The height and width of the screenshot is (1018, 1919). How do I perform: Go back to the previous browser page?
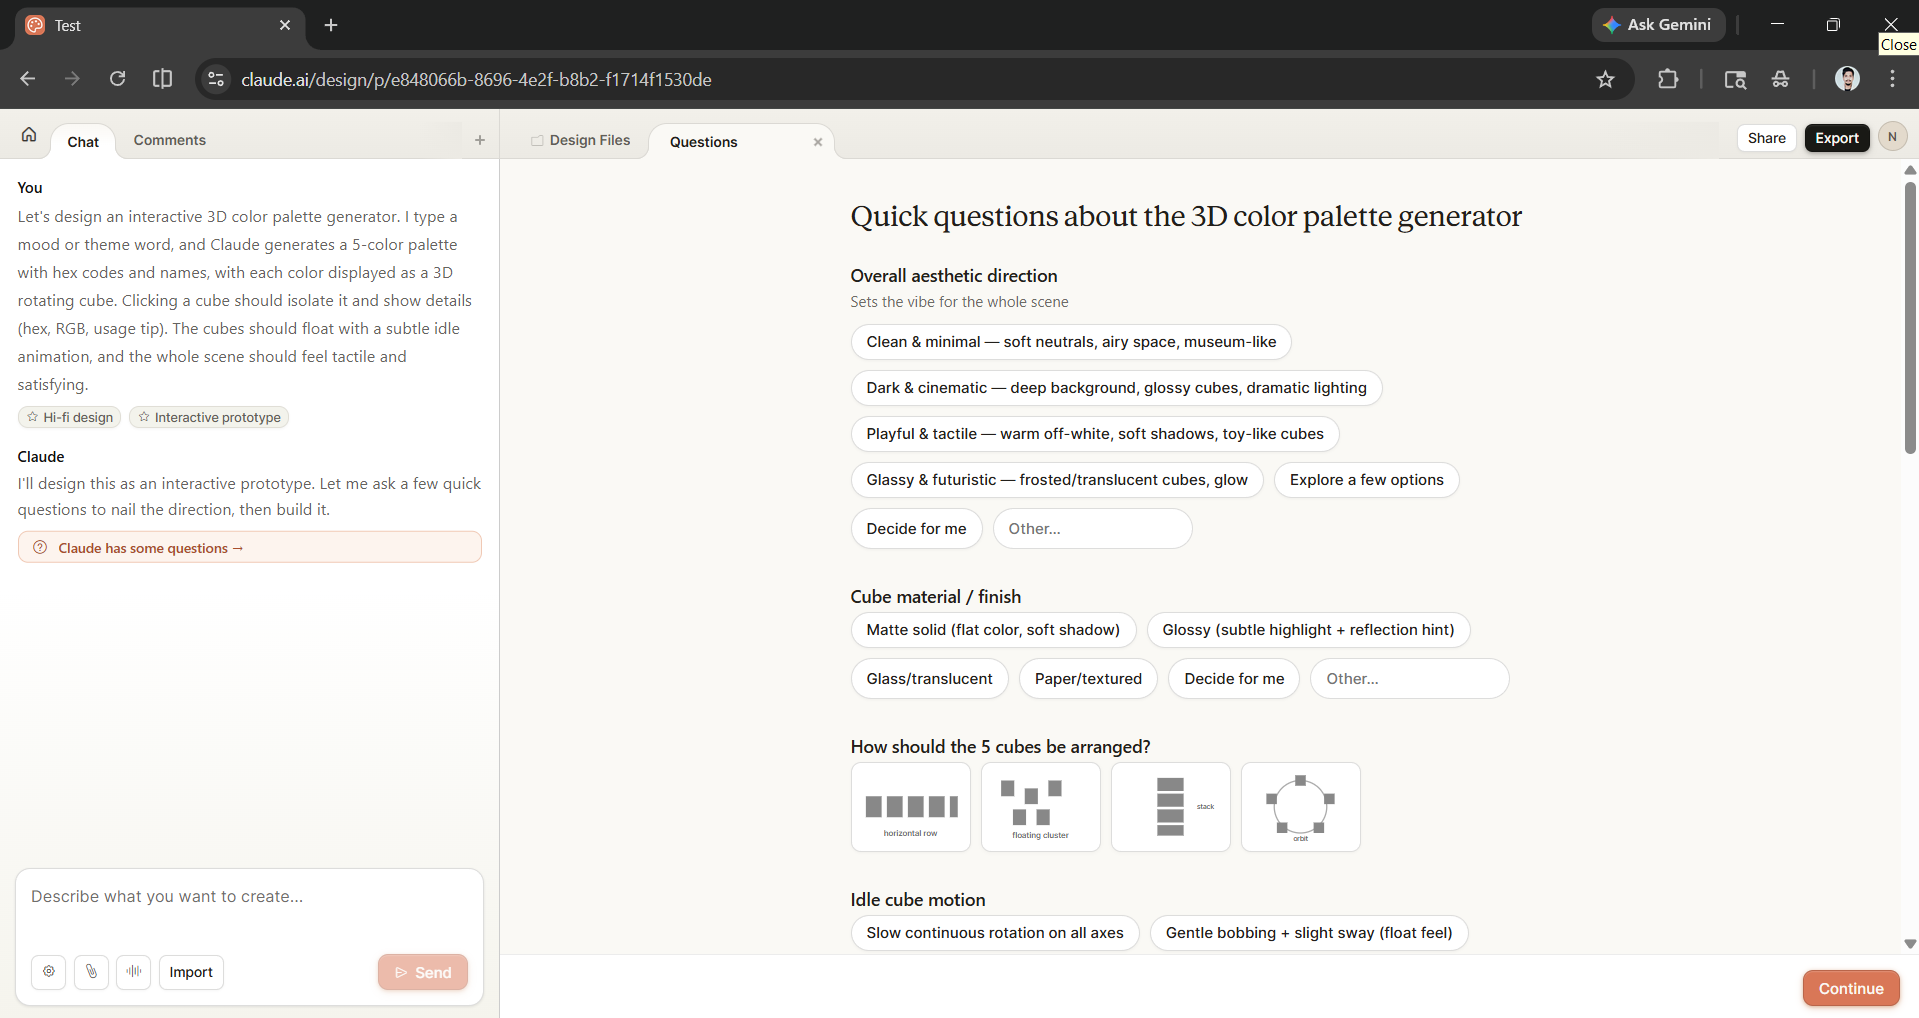coord(28,79)
